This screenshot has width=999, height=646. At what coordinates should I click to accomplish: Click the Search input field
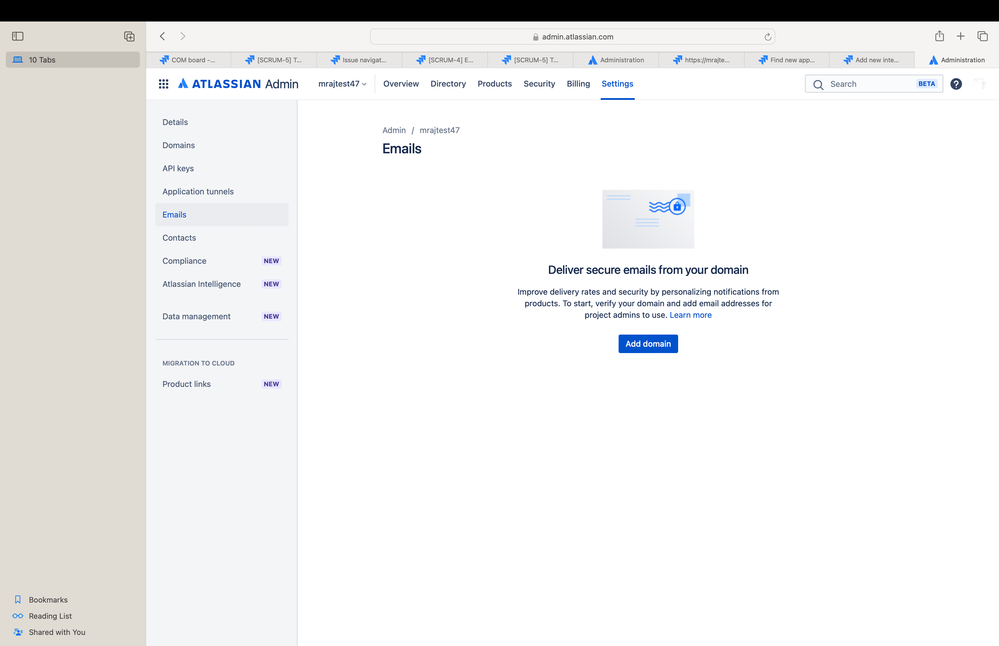tap(873, 84)
